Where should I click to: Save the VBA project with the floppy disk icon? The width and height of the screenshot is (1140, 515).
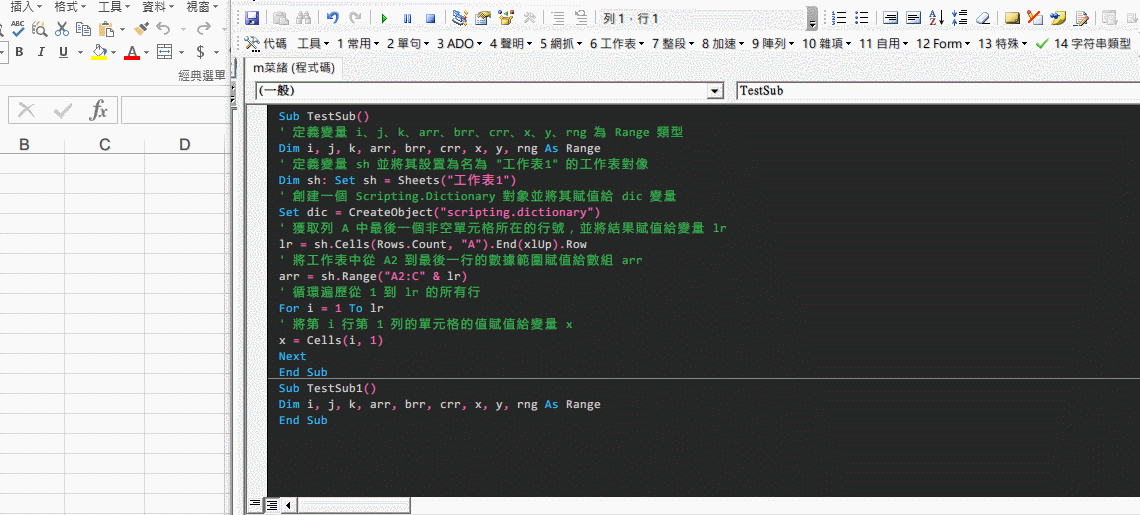pyautogui.click(x=252, y=18)
